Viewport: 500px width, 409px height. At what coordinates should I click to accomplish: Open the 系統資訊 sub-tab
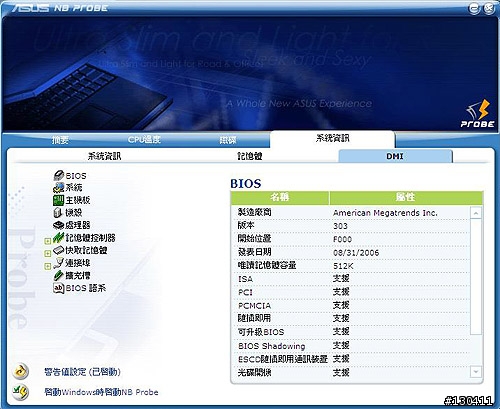coord(104,156)
